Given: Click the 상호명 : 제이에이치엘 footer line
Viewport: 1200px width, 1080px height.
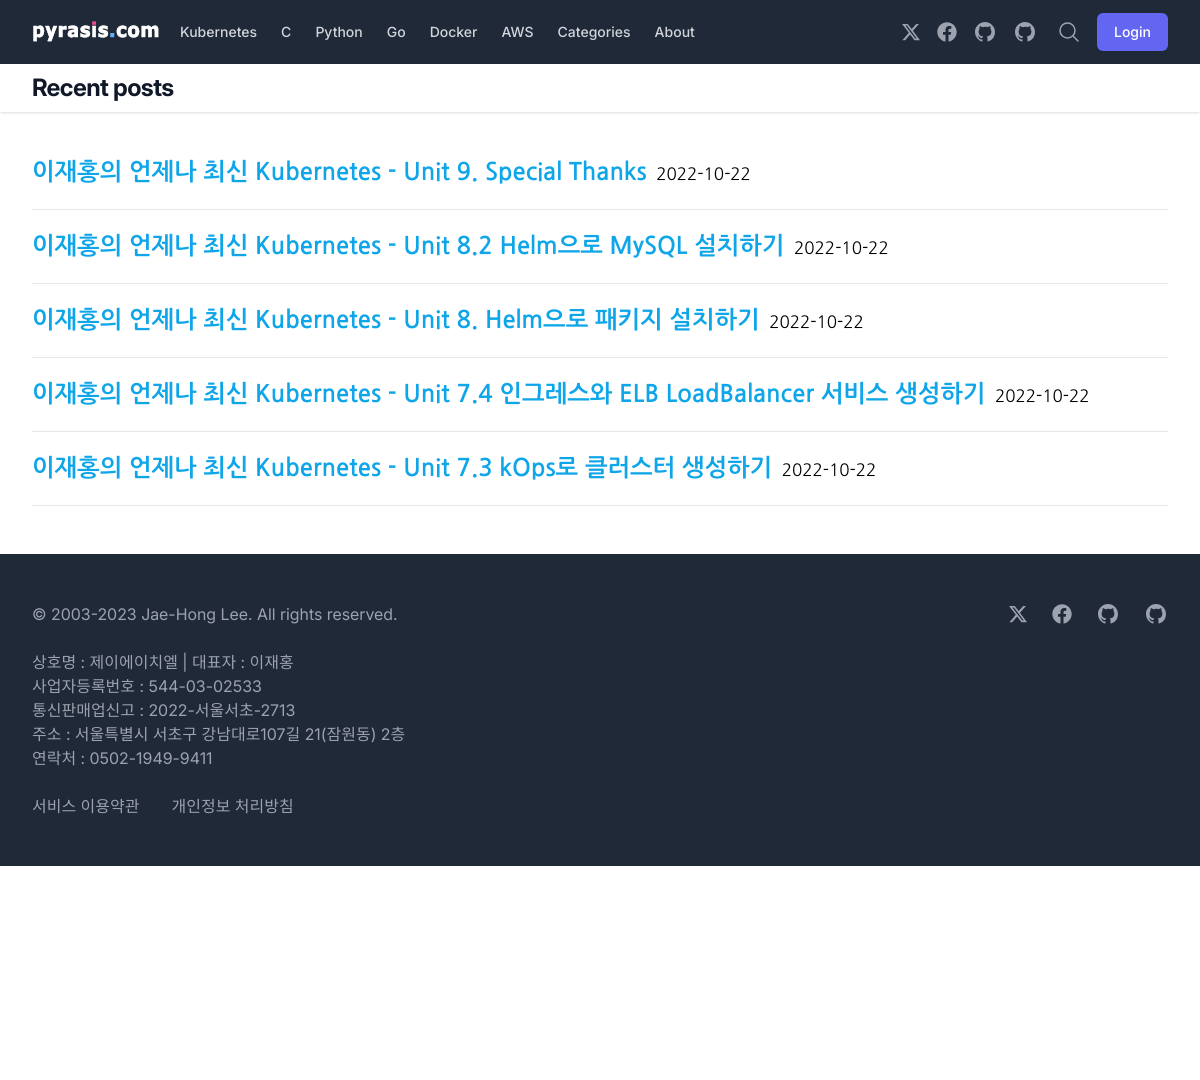Looking at the screenshot, I should [x=163, y=662].
